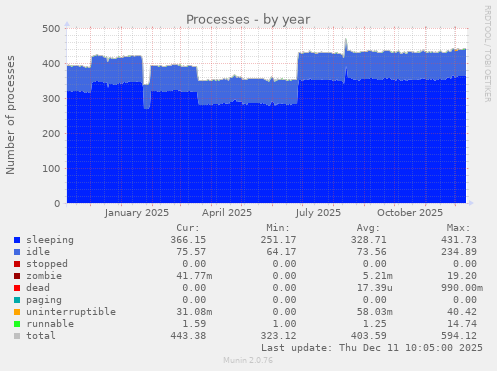497x371 pixels.
Task: Click the 400 y-axis tick label
Action: click(51, 64)
